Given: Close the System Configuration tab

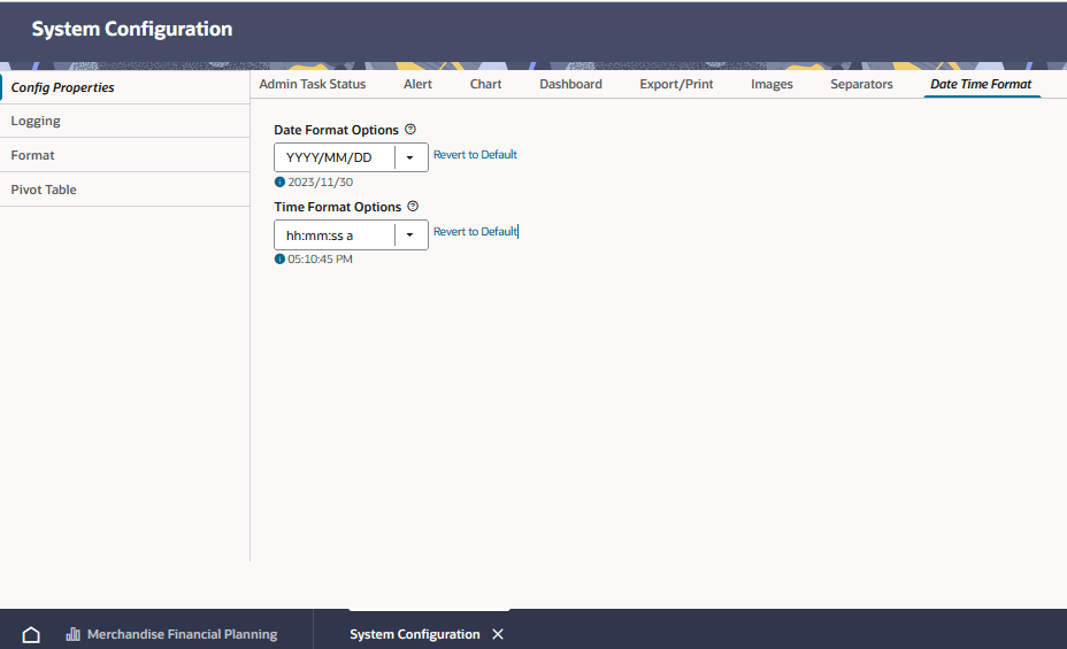Looking at the screenshot, I should pyautogui.click(x=498, y=634).
